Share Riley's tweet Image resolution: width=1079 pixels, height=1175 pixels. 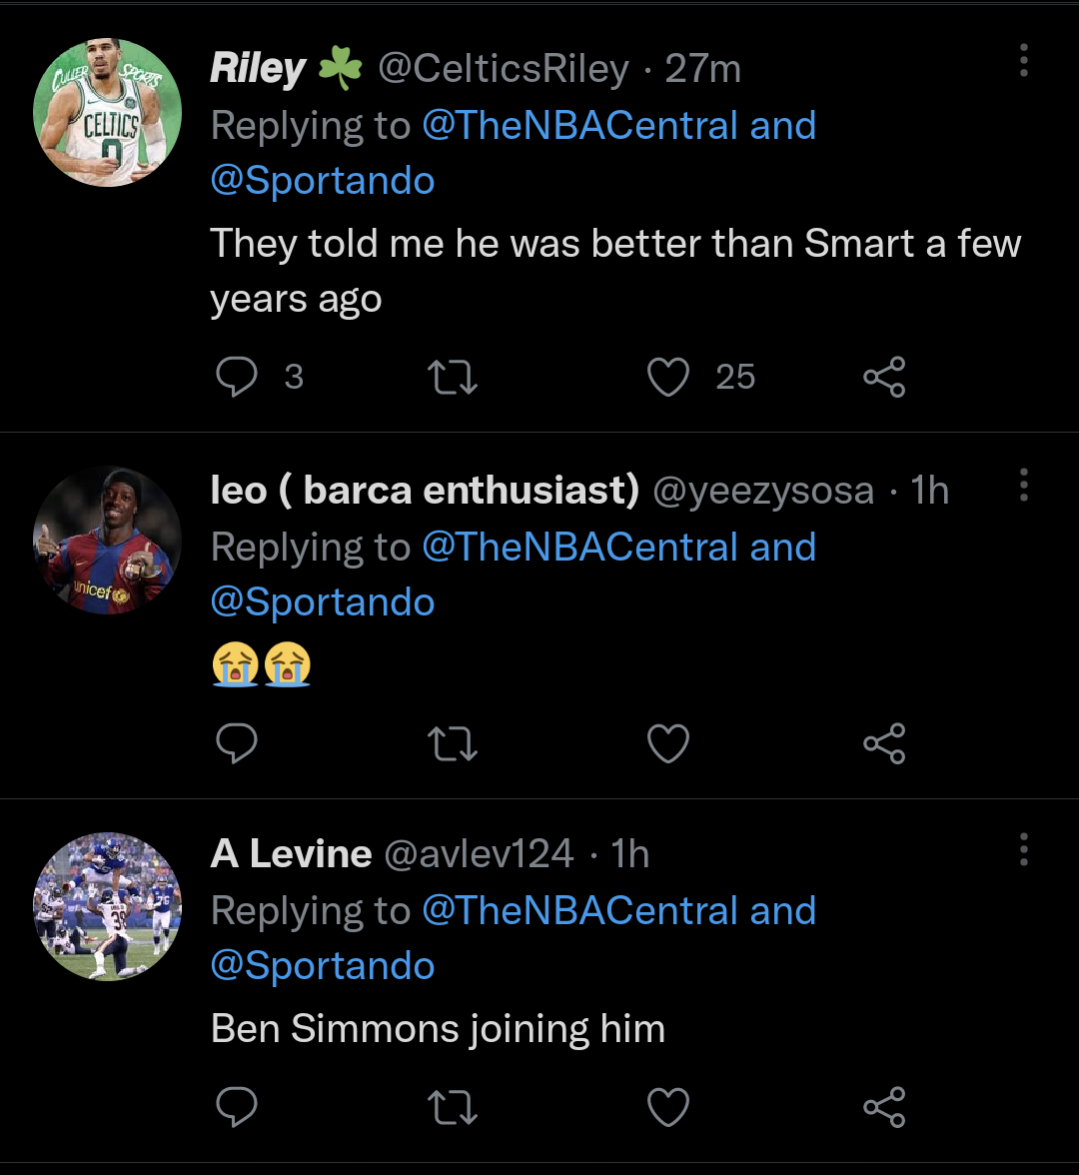[884, 377]
